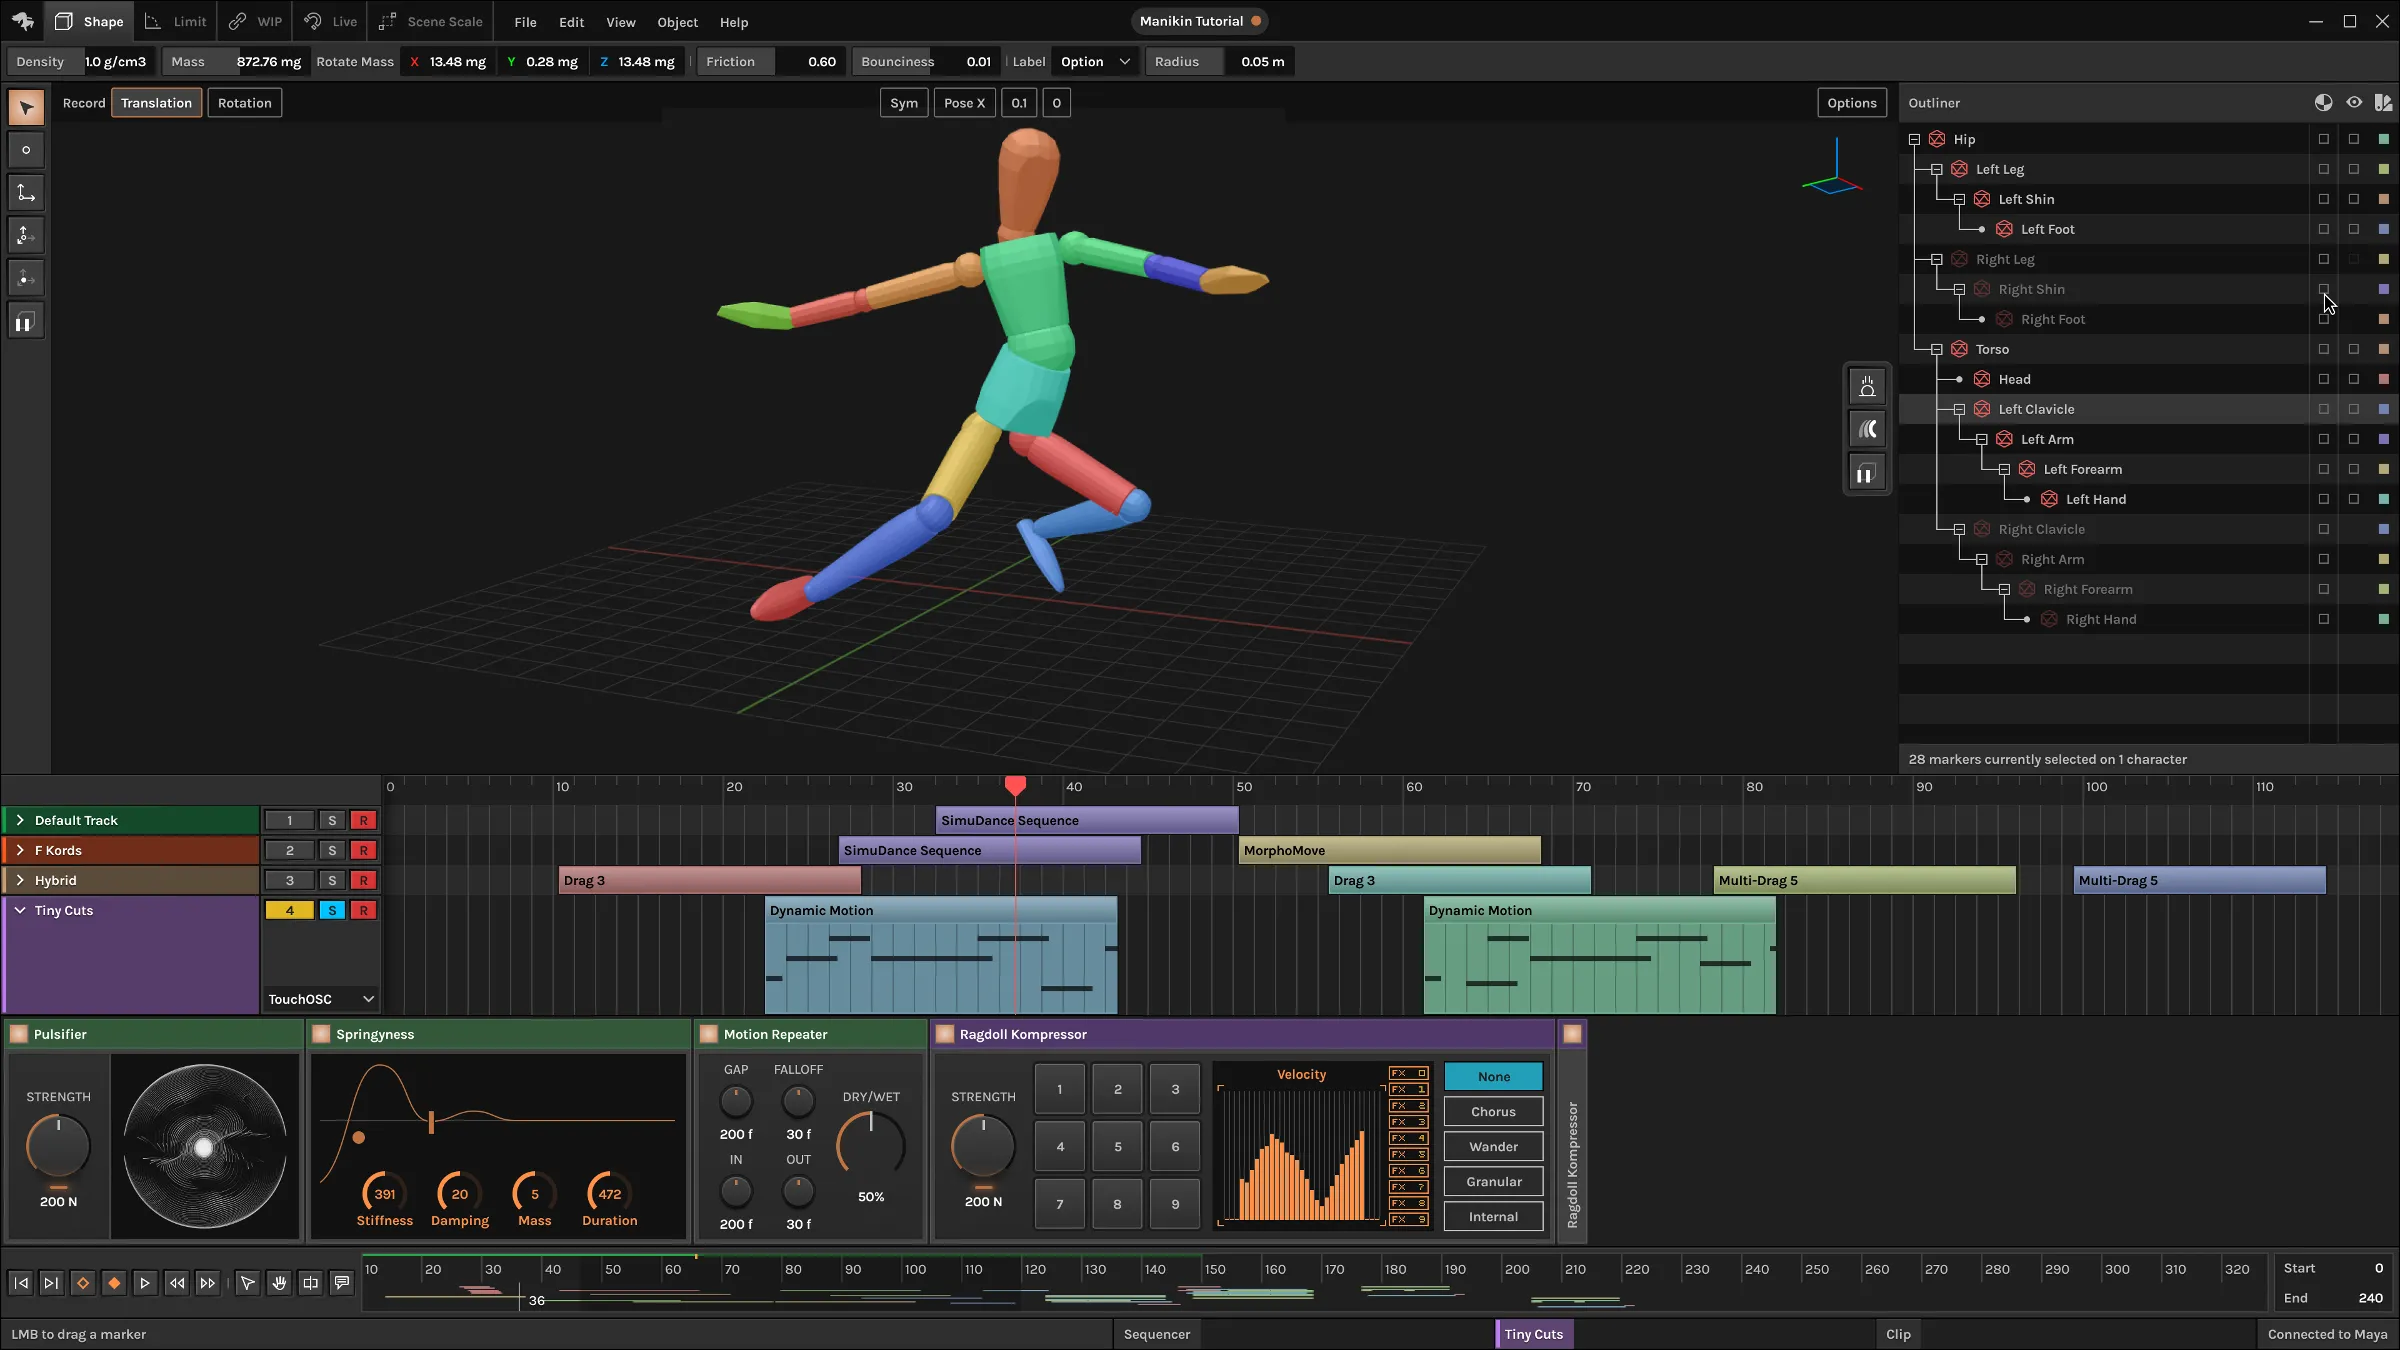This screenshot has height=1350, width=2400.
Task: Click the Rotation button
Action: point(245,103)
